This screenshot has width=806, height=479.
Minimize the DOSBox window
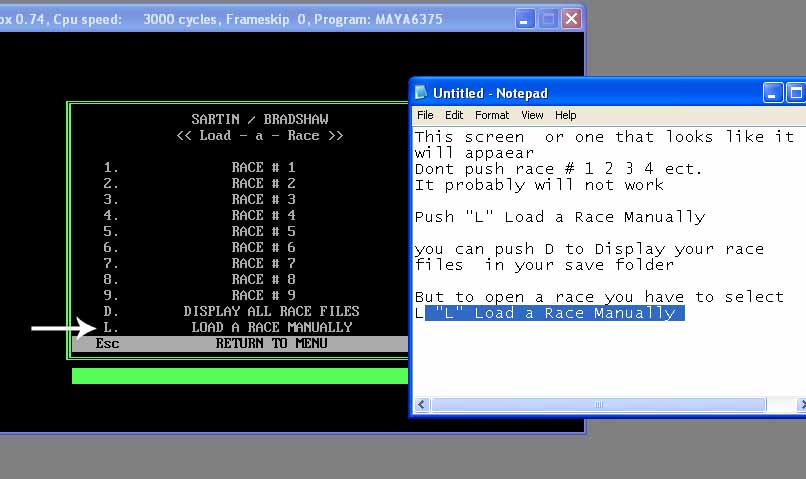(x=525, y=19)
